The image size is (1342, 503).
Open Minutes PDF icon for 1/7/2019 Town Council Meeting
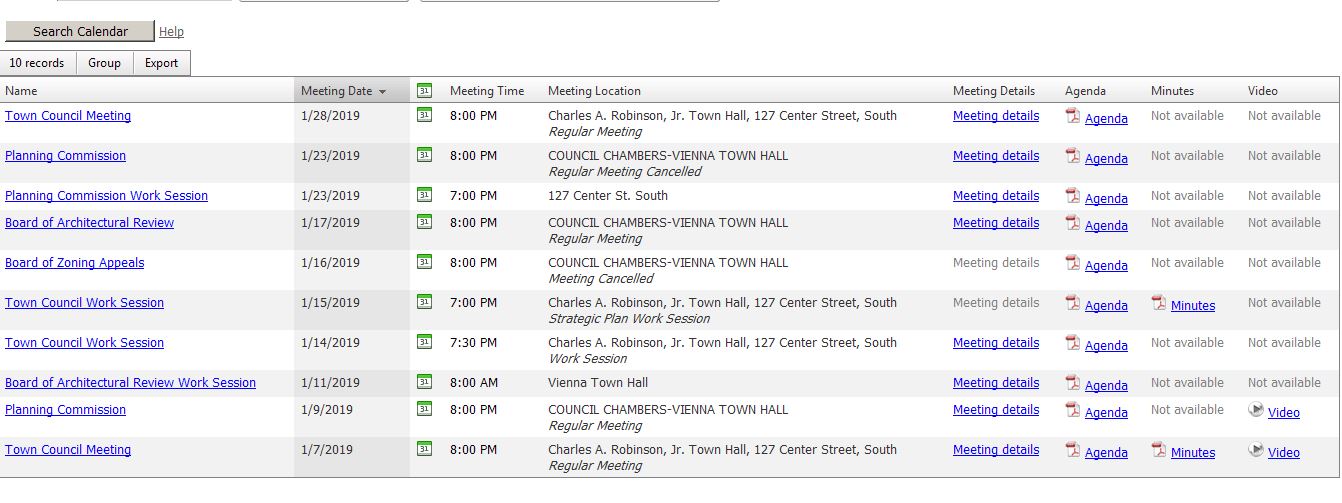point(1159,450)
